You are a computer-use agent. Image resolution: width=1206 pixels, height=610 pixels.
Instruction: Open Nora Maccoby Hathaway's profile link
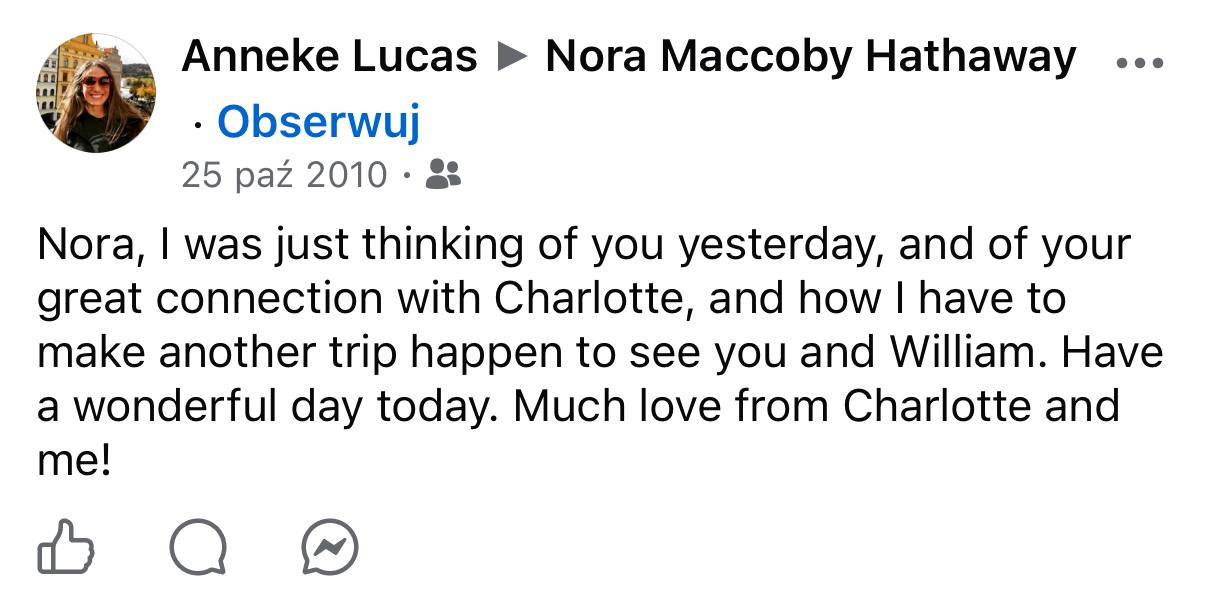point(810,57)
